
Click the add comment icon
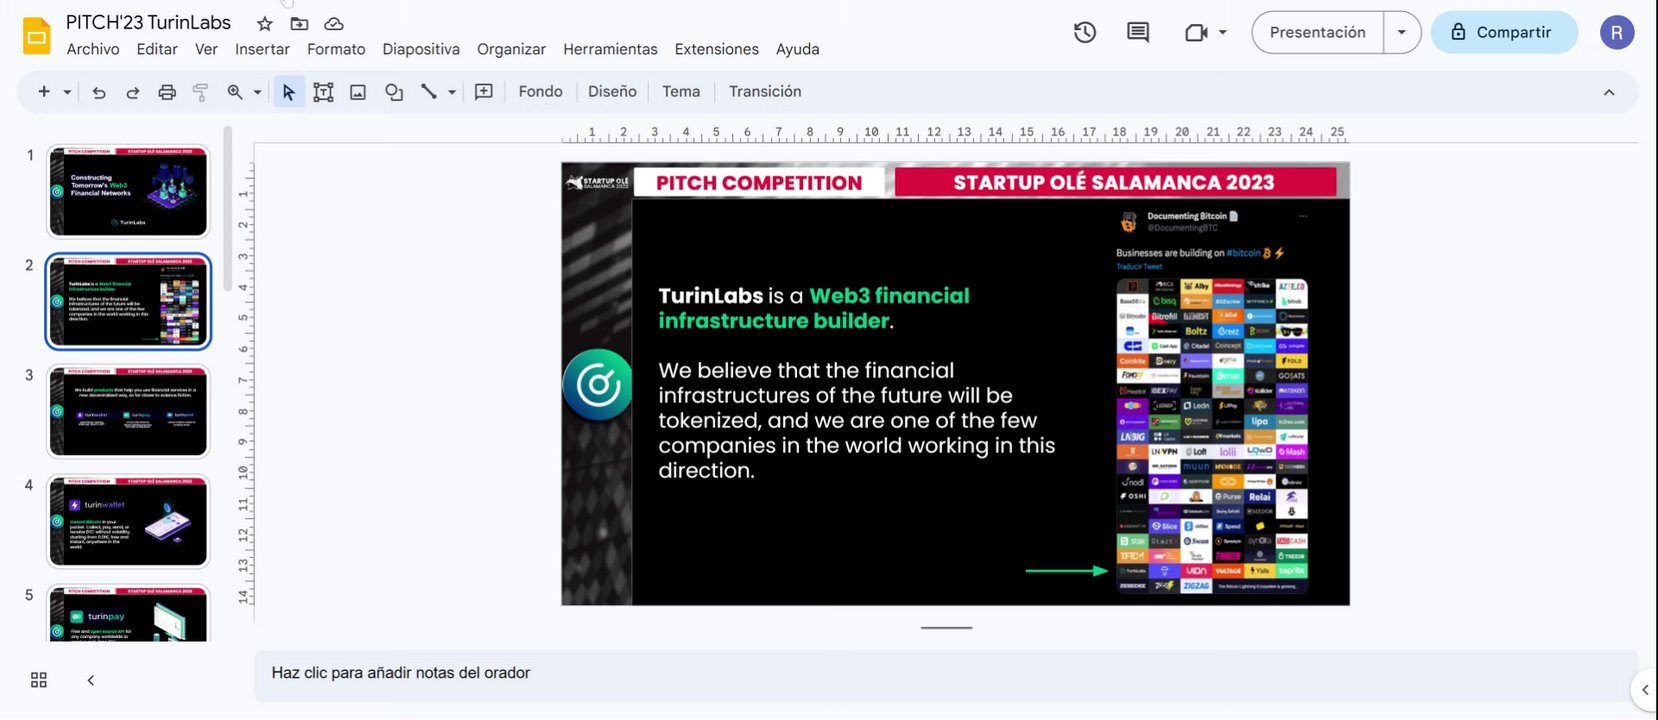click(484, 92)
